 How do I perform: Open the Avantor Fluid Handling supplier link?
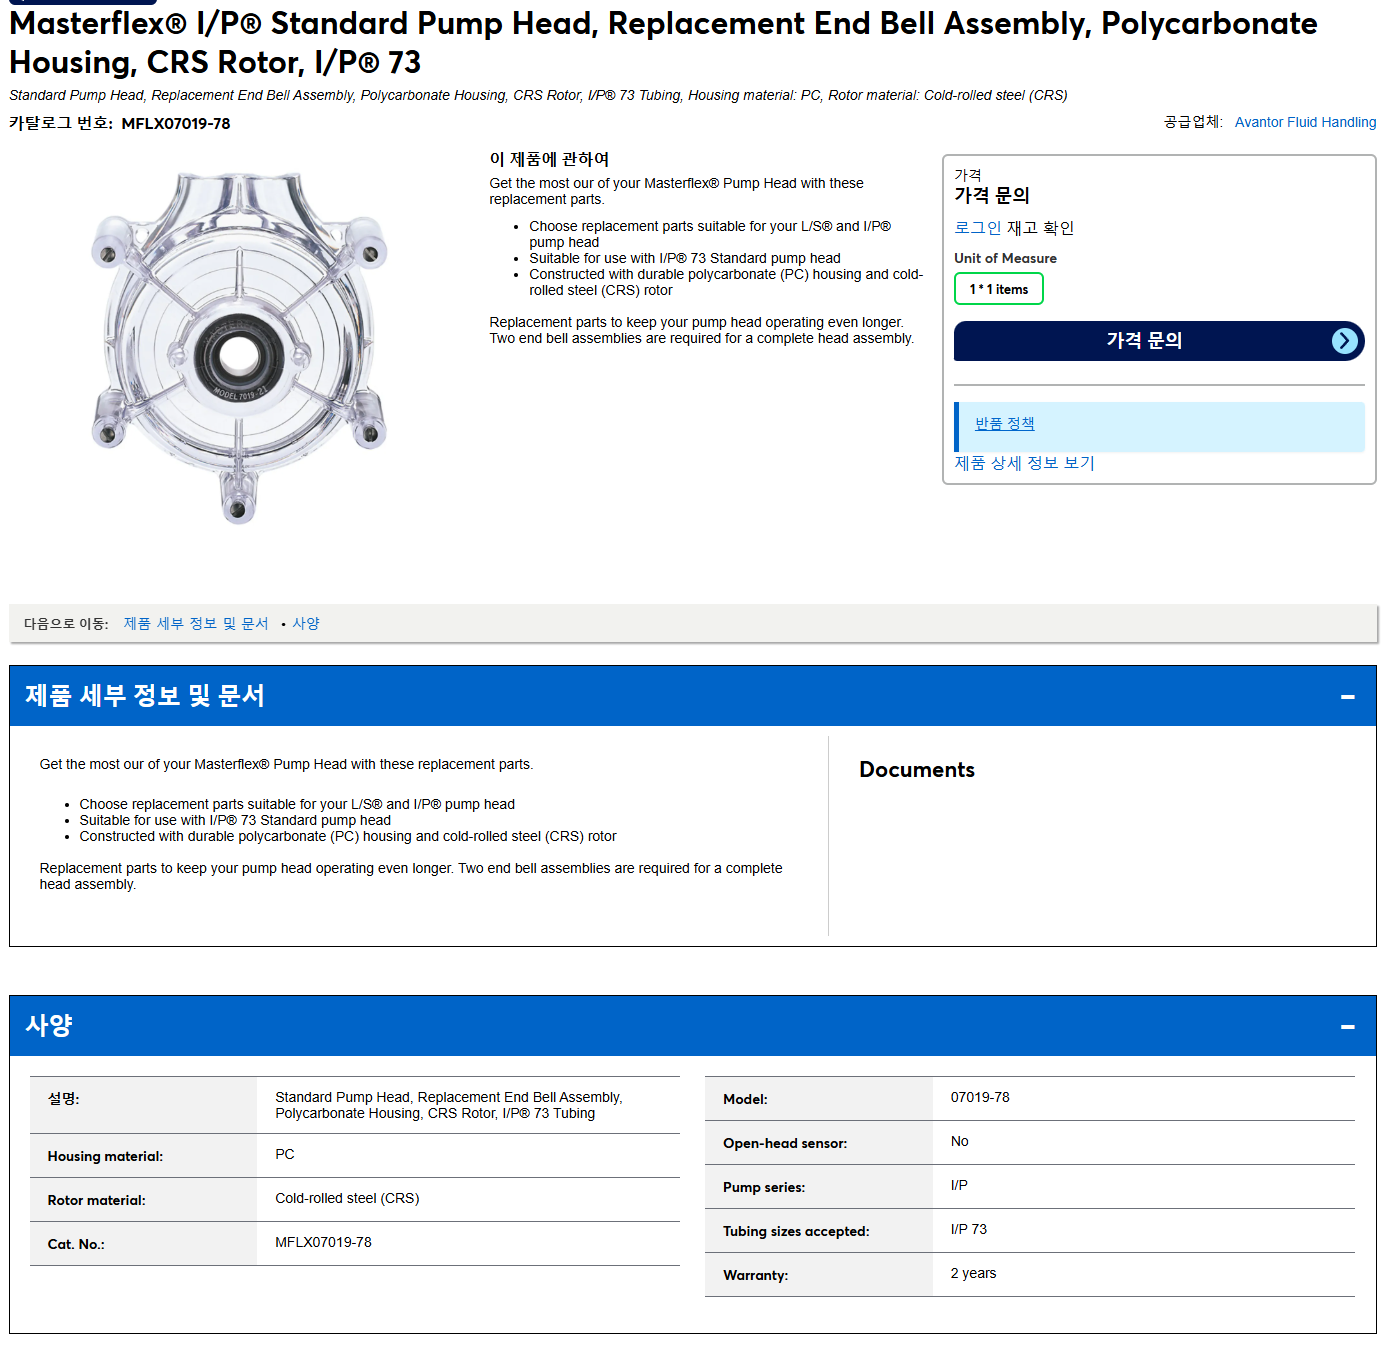tap(1305, 122)
